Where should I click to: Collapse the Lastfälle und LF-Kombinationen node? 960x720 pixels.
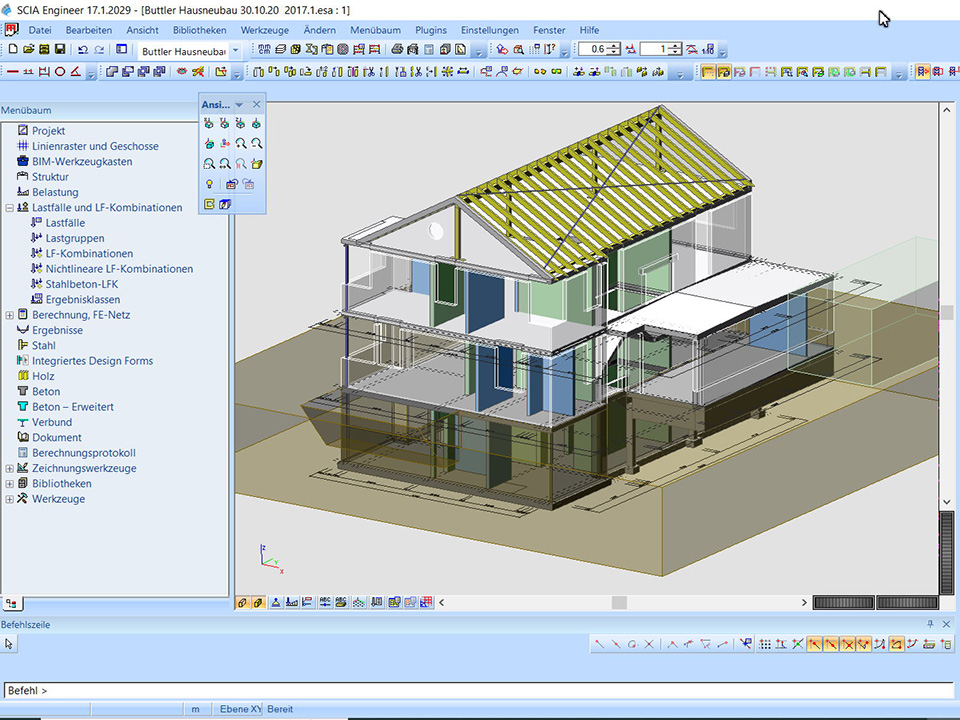(x=10, y=208)
